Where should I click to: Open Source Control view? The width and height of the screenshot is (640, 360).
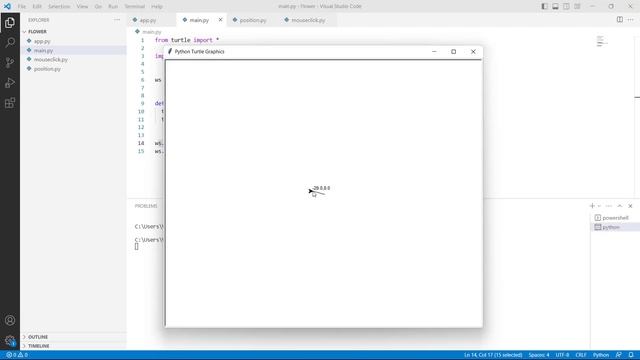coord(10,62)
